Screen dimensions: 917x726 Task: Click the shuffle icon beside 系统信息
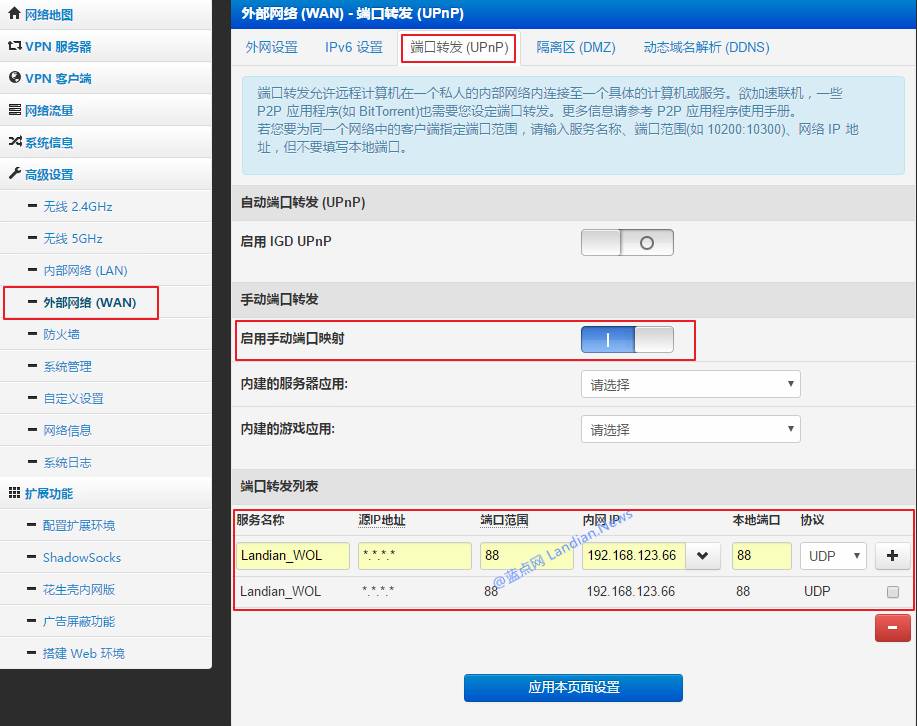[15, 141]
